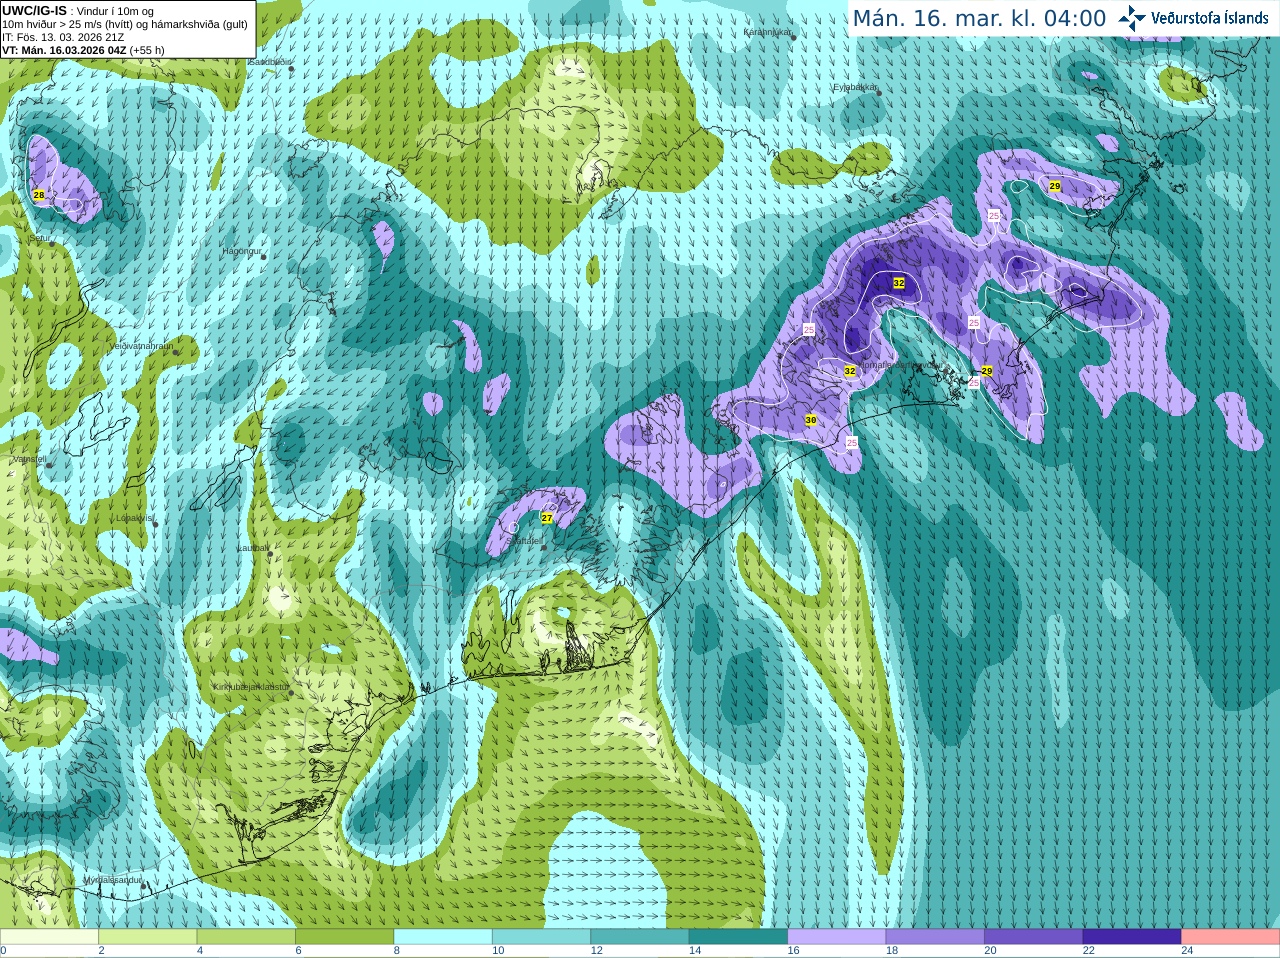This screenshot has width=1280, height=958.
Task: Click the legend value 8
Action: tap(397, 951)
